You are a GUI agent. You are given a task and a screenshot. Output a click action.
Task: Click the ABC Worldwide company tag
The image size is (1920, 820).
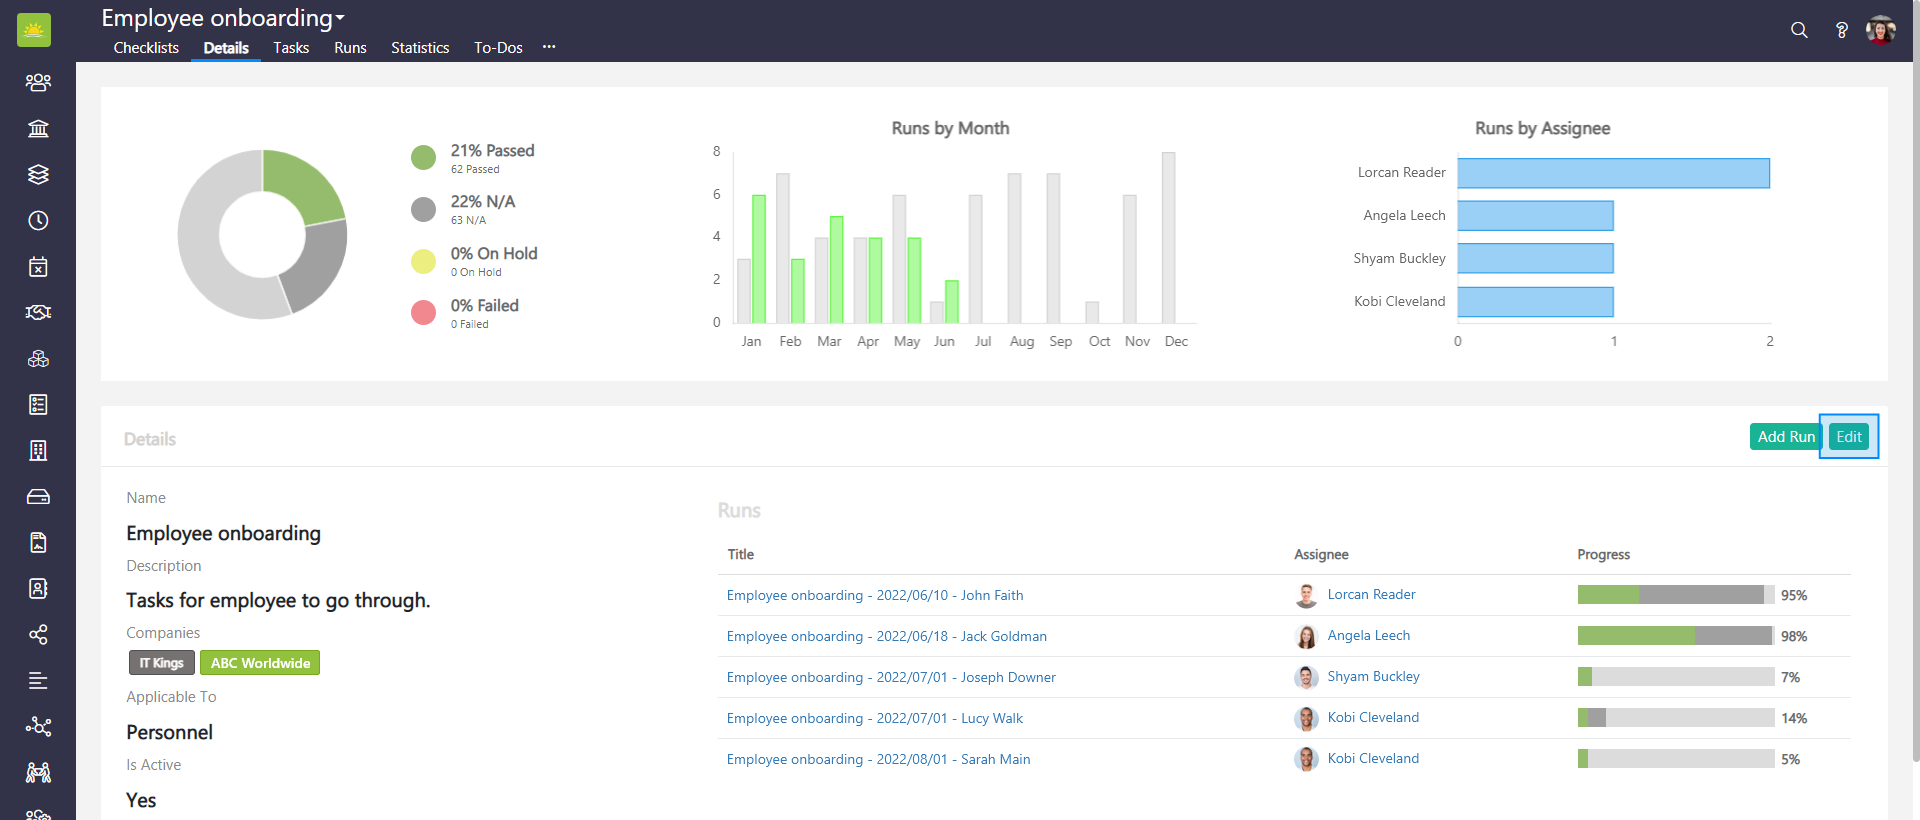click(x=260, y=663)
